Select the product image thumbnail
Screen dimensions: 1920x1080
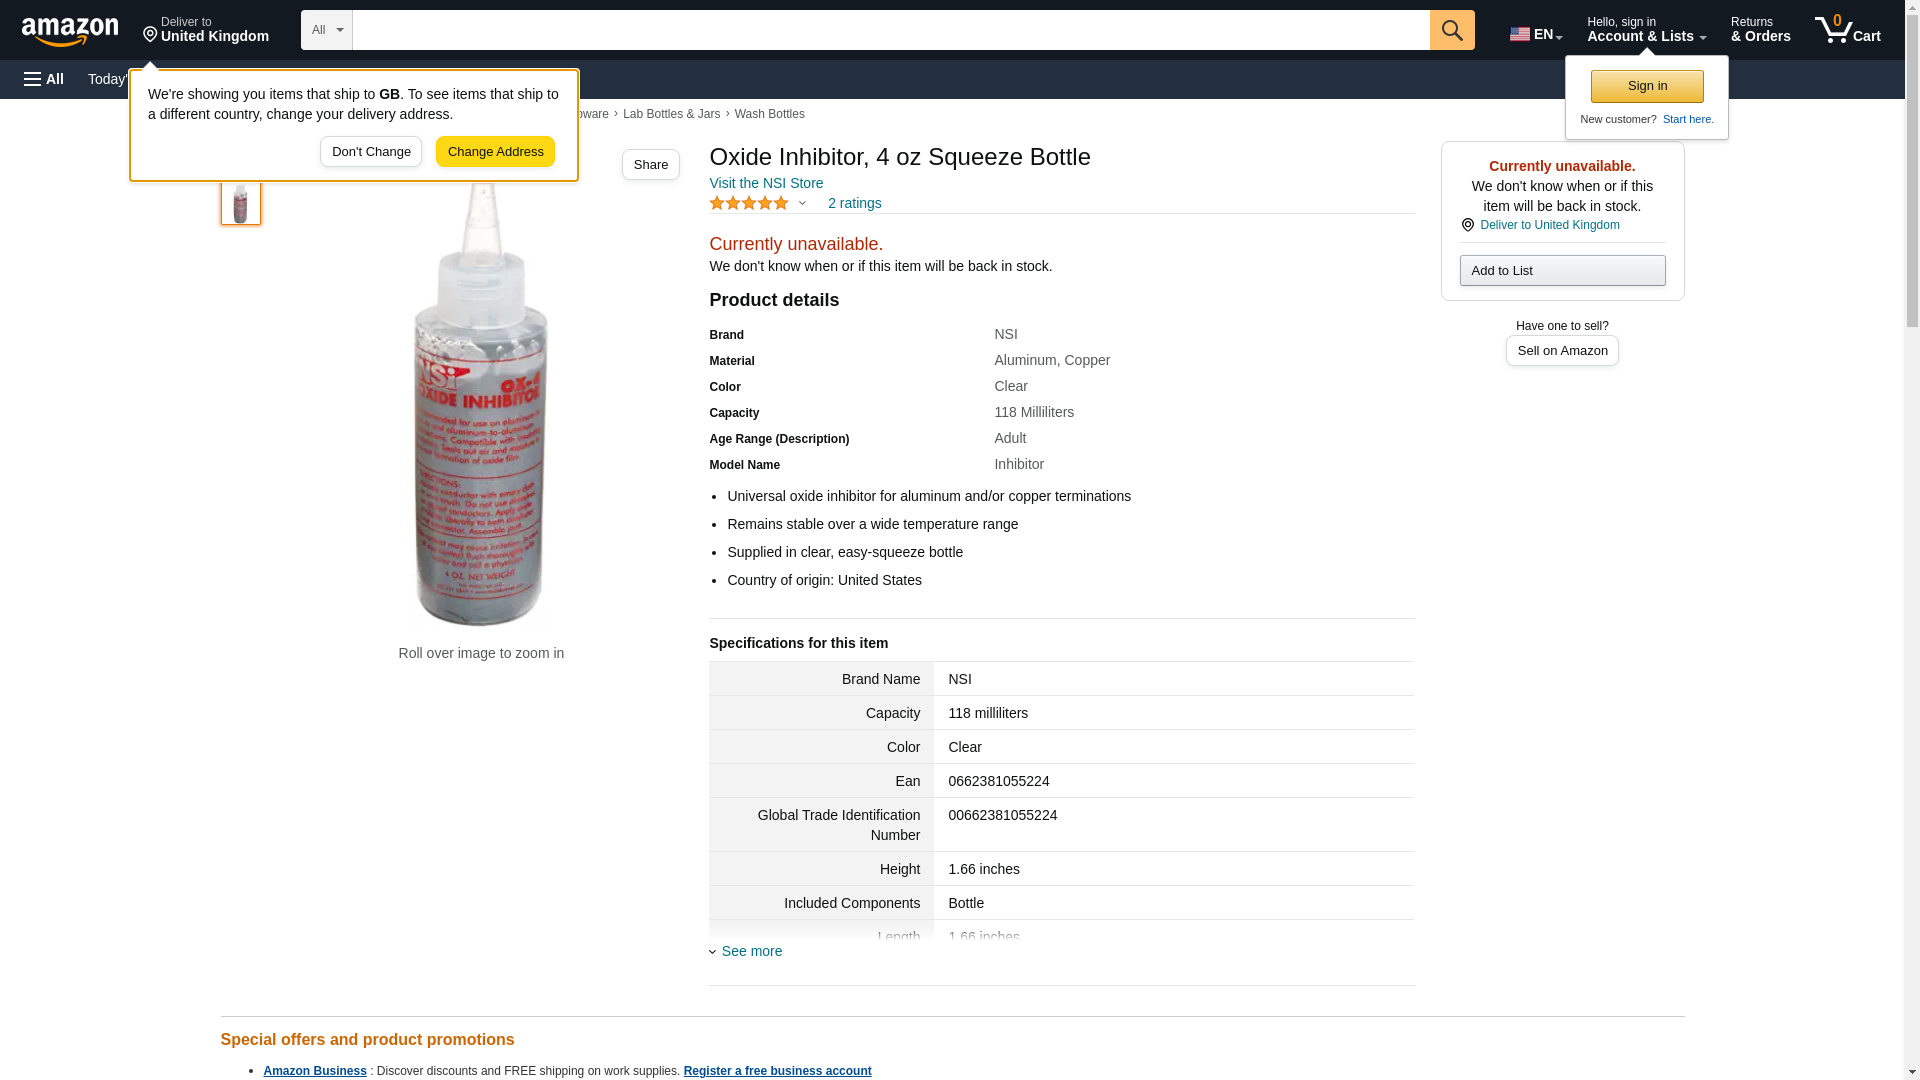(241, 203)
